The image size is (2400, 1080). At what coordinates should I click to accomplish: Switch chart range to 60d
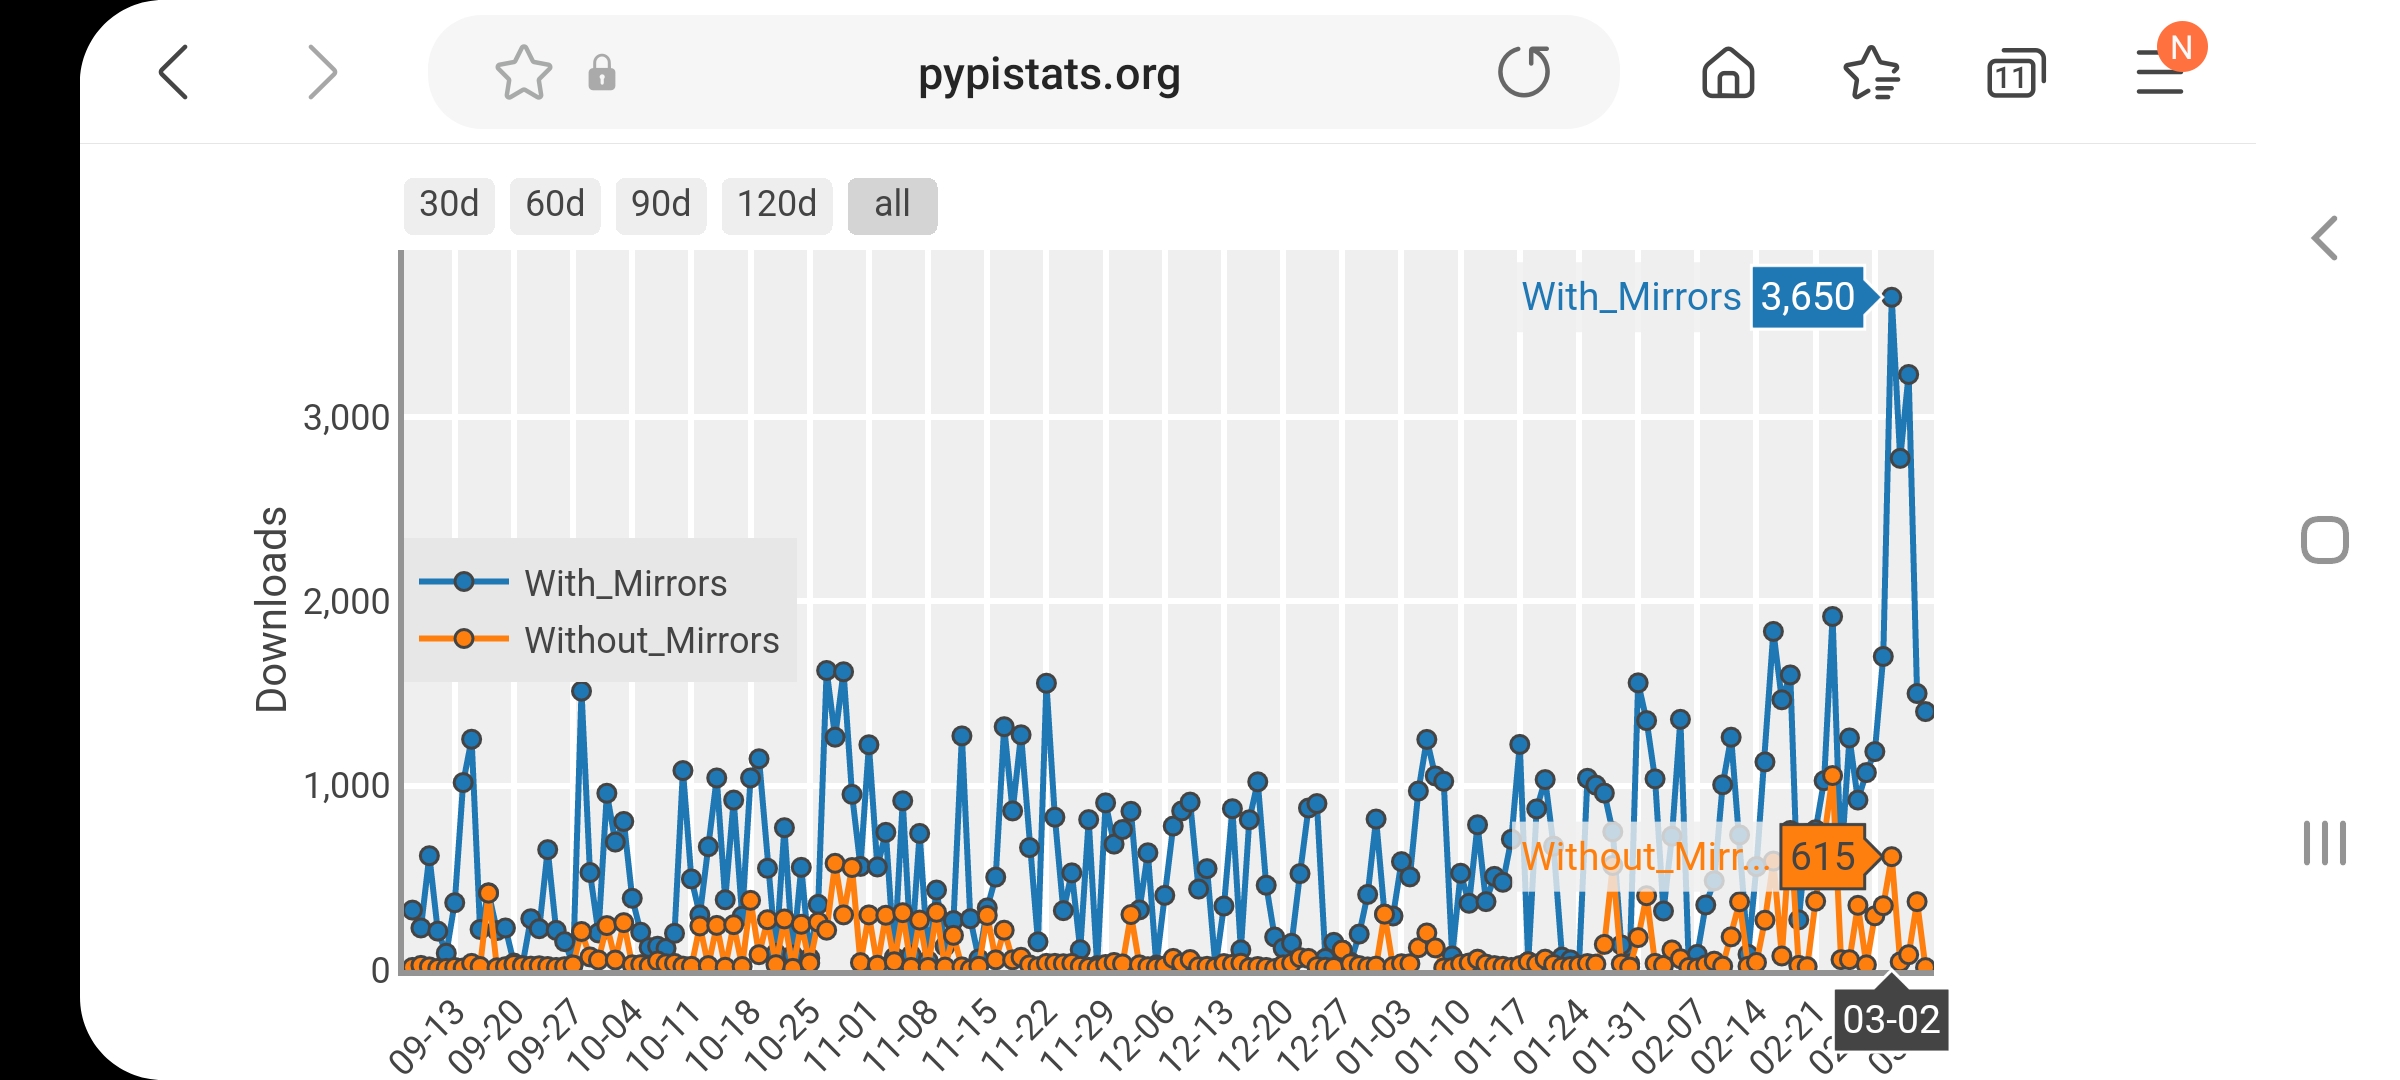pyautogui.click(x=555, y=205)
